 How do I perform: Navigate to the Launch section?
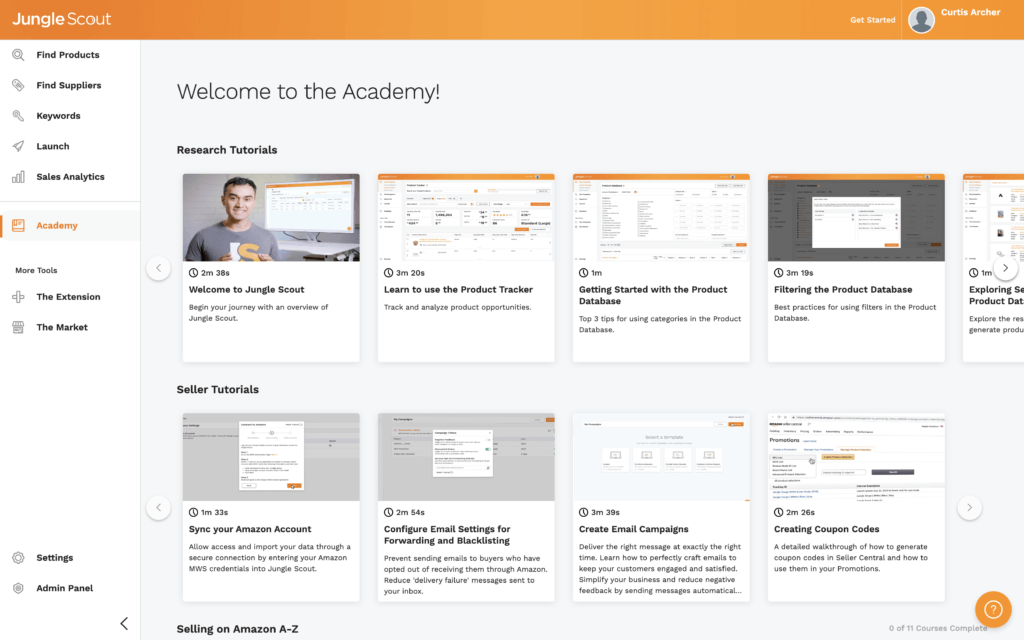click(50, 146)
